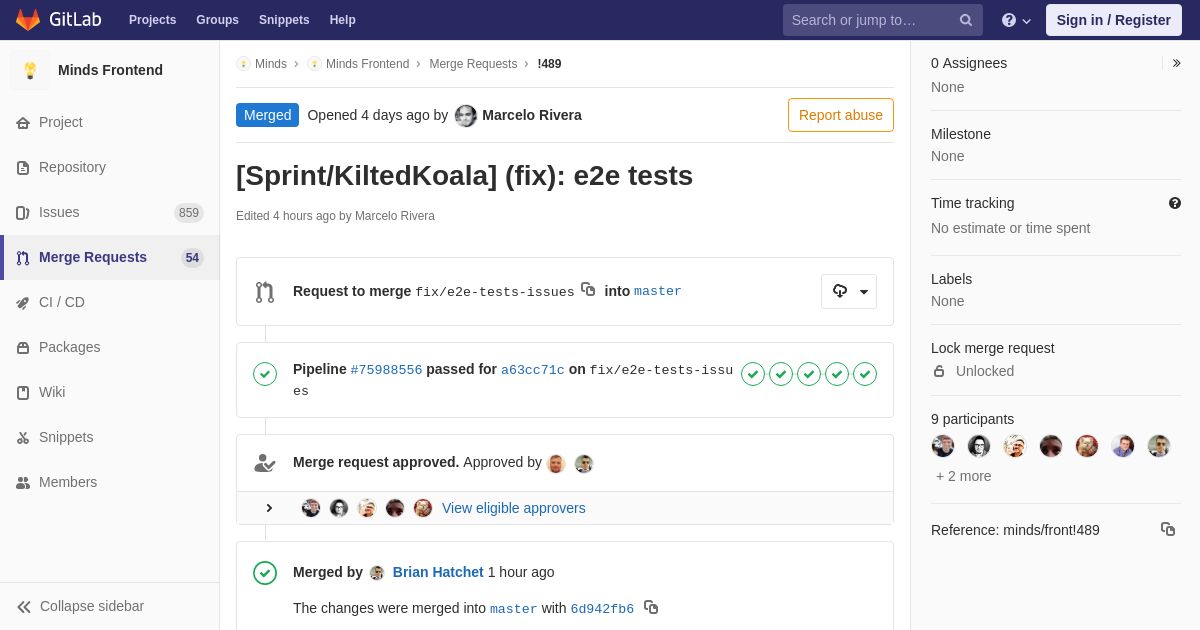Copy source branch name fix/e2e-tests-issues
This screenshot has width=1200, height=630.
tap(588, 289)
